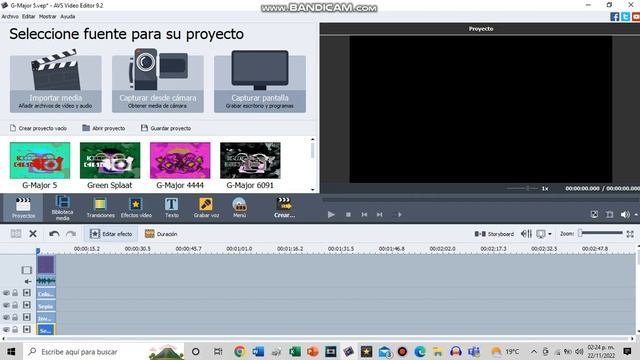
Task: Open the Biblioteca media section
Action: (x=62, y=208)
